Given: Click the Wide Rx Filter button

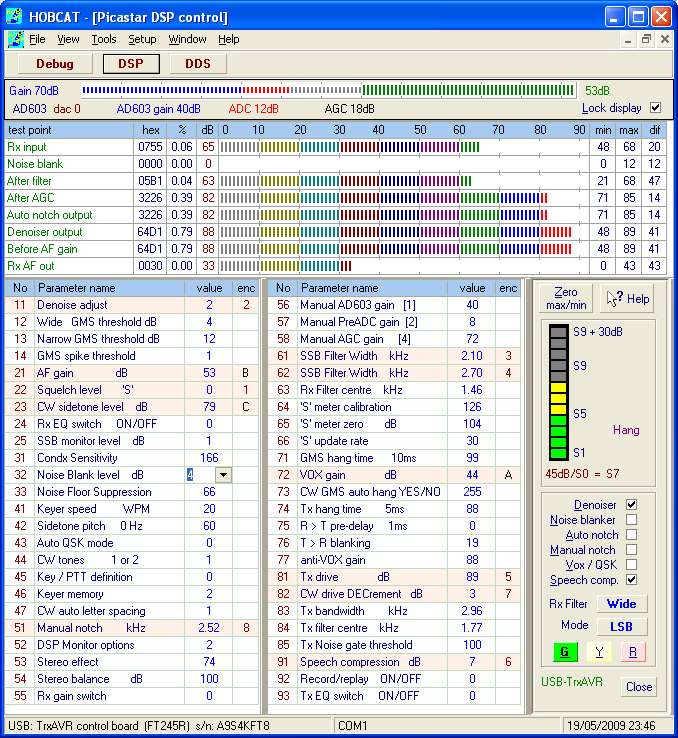Looking at the screenshot, I should (x=621, y=604).
